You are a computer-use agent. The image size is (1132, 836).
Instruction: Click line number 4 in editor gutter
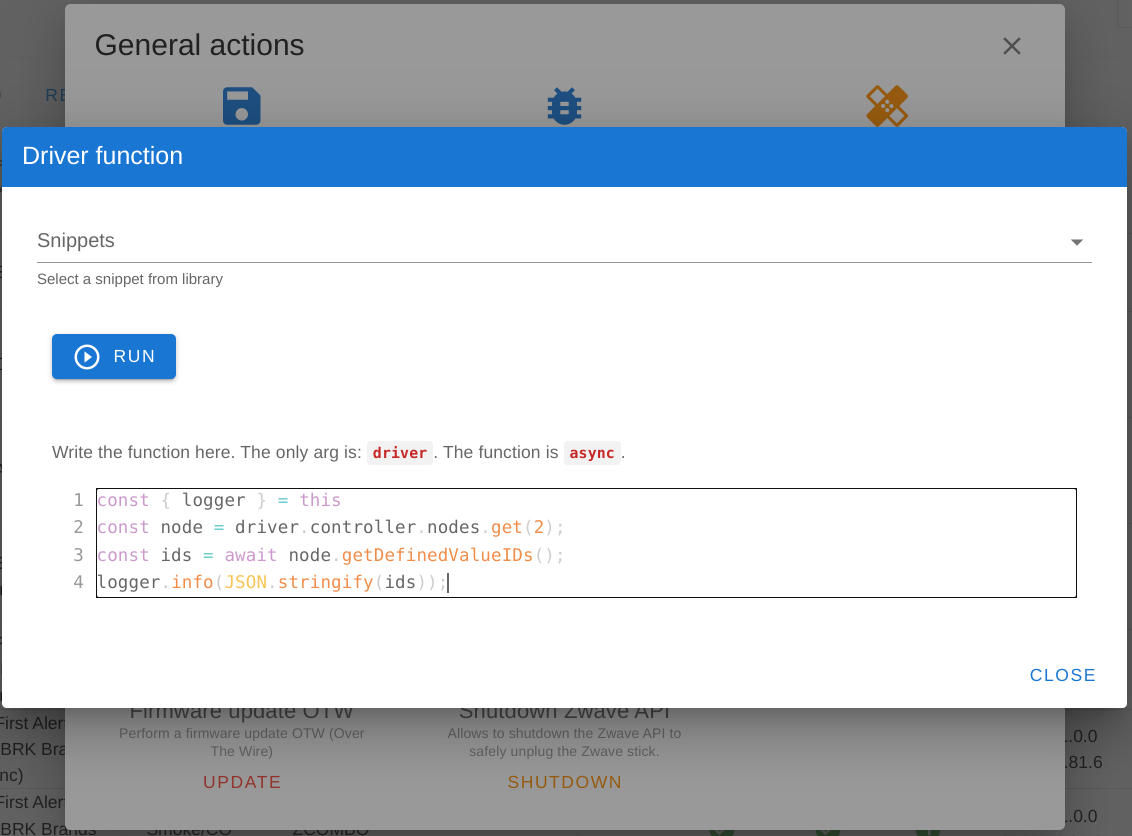click(79, 582)
